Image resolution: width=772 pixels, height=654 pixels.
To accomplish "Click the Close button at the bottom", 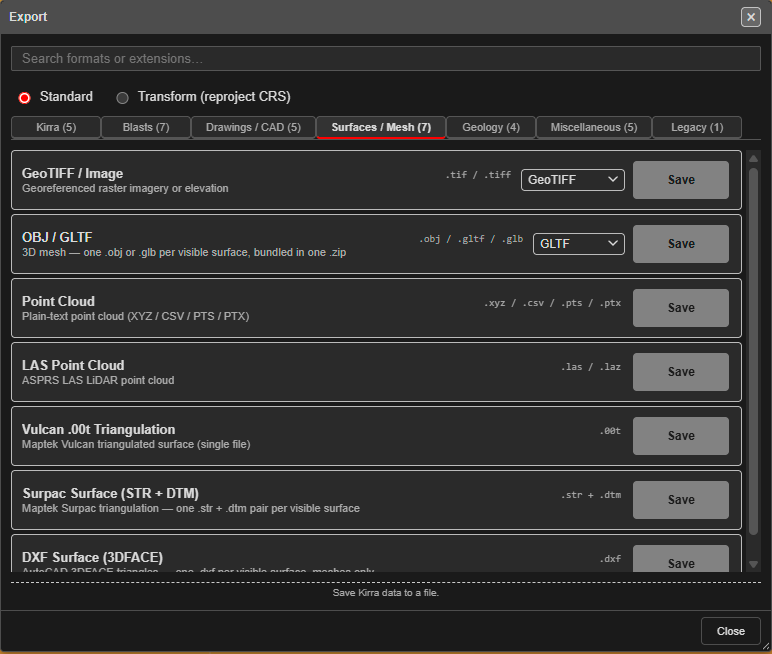I will point(731,631).
